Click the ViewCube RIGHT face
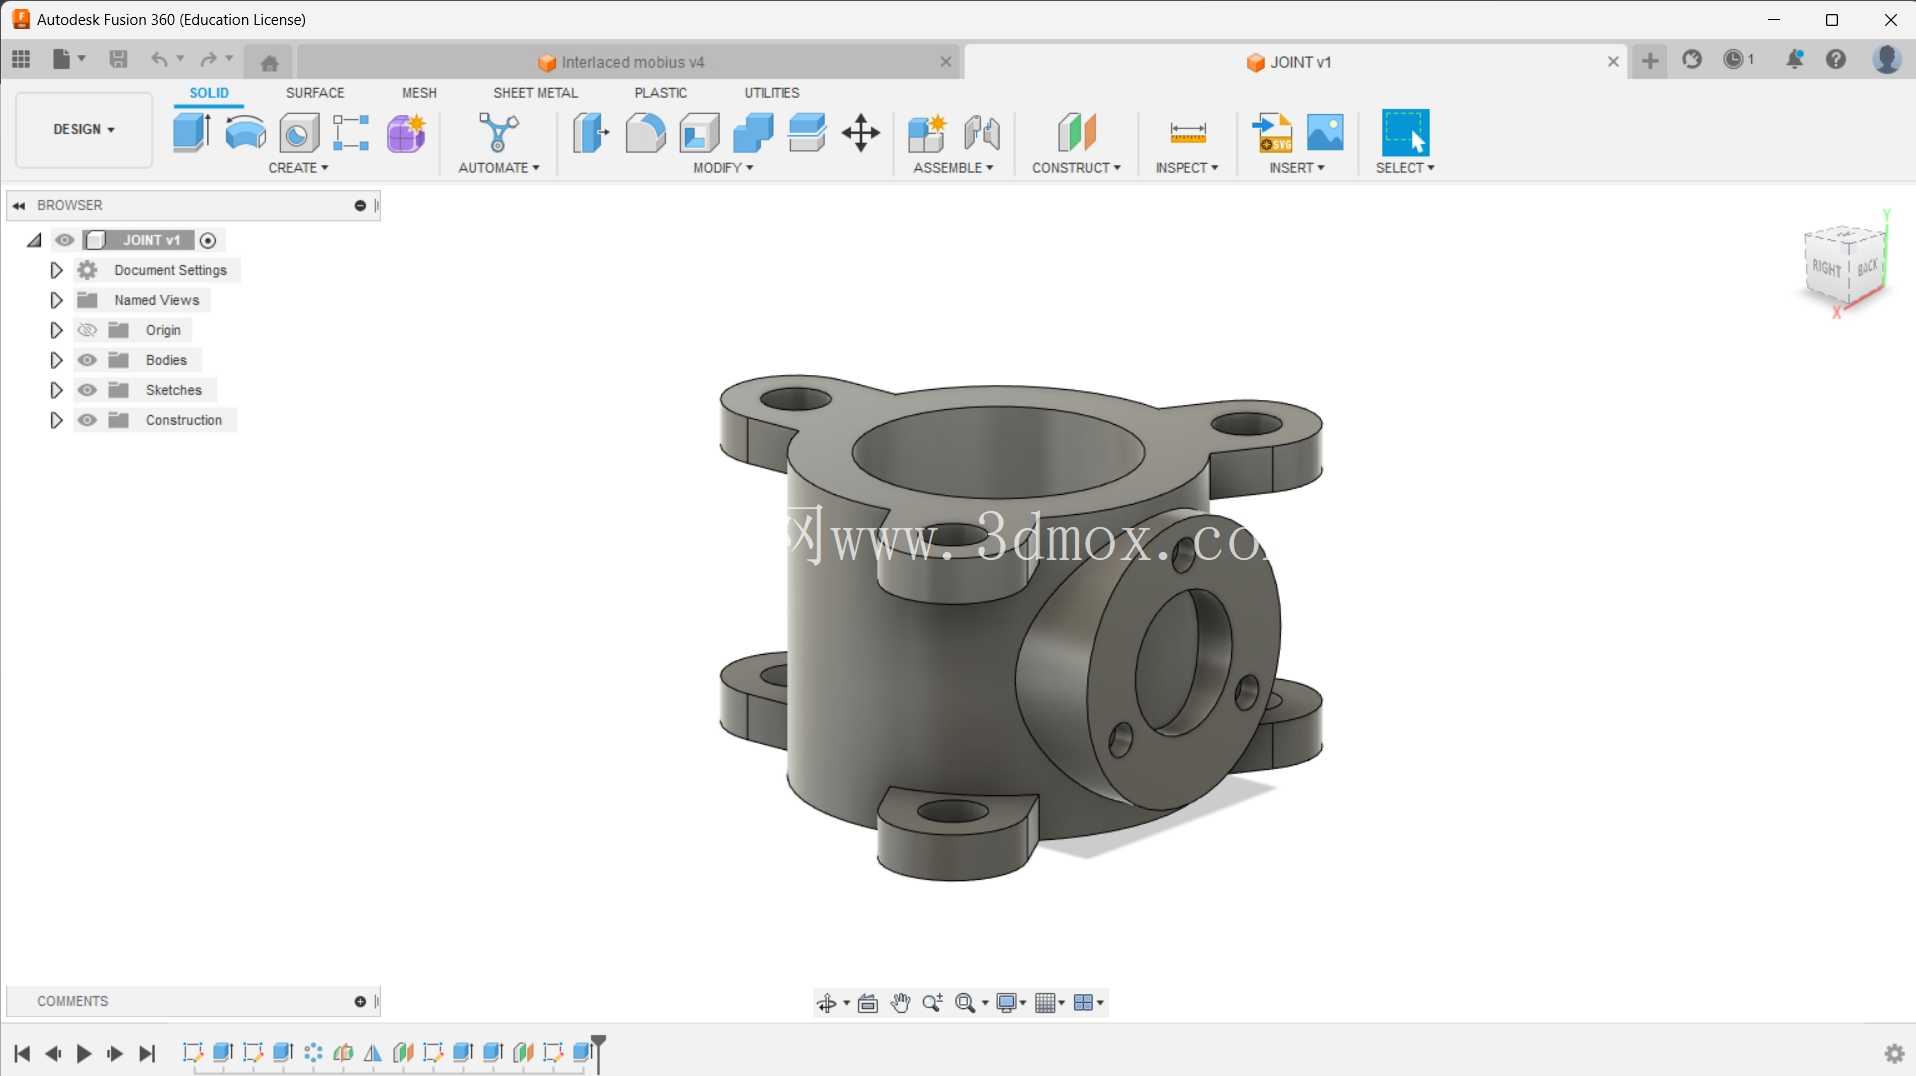The width and height of the screenshot is (1916, 1076). pyautogui.click(x=1826, y=268)
